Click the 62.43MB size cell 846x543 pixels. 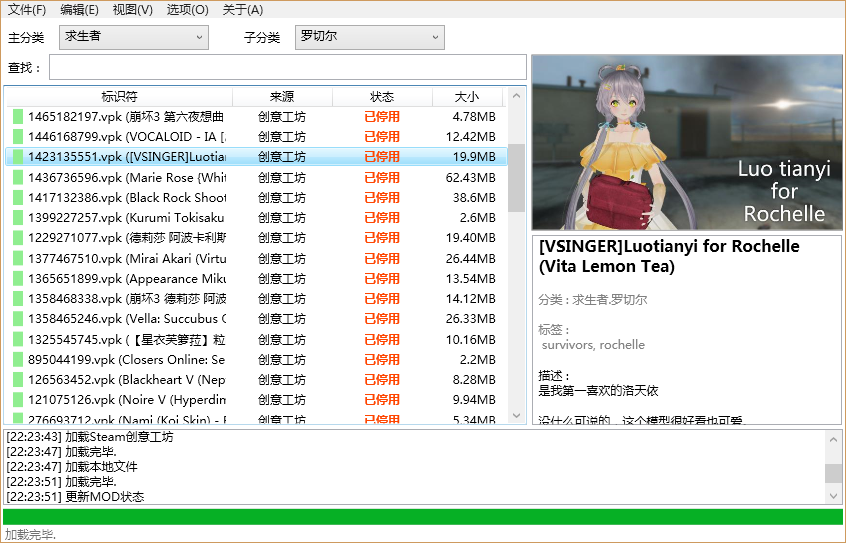(x=470, y=177)
